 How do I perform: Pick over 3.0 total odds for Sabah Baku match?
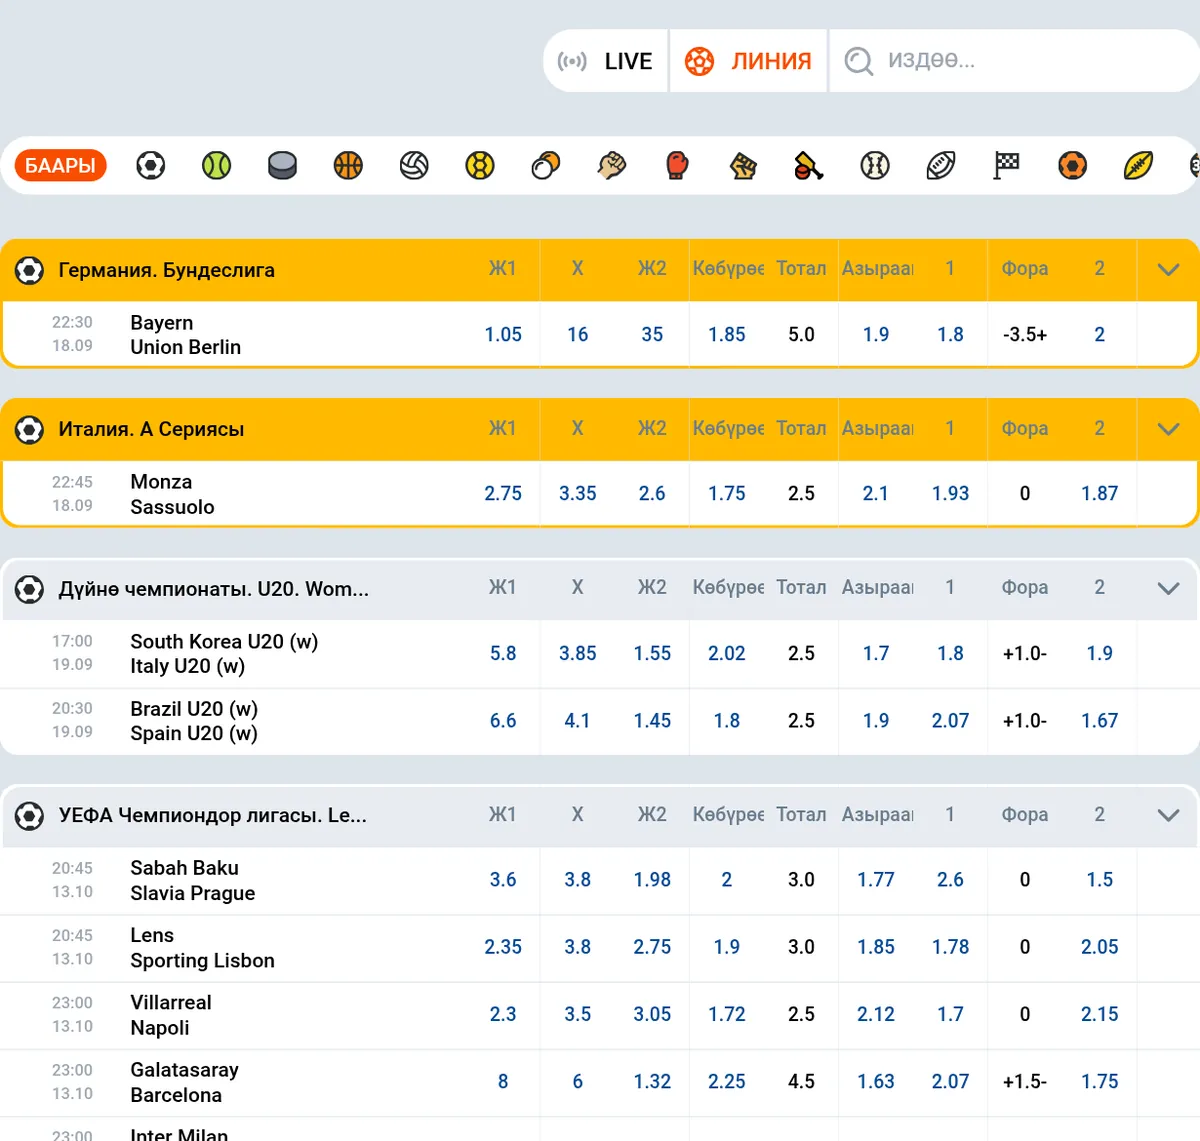(x=727, y=880)
